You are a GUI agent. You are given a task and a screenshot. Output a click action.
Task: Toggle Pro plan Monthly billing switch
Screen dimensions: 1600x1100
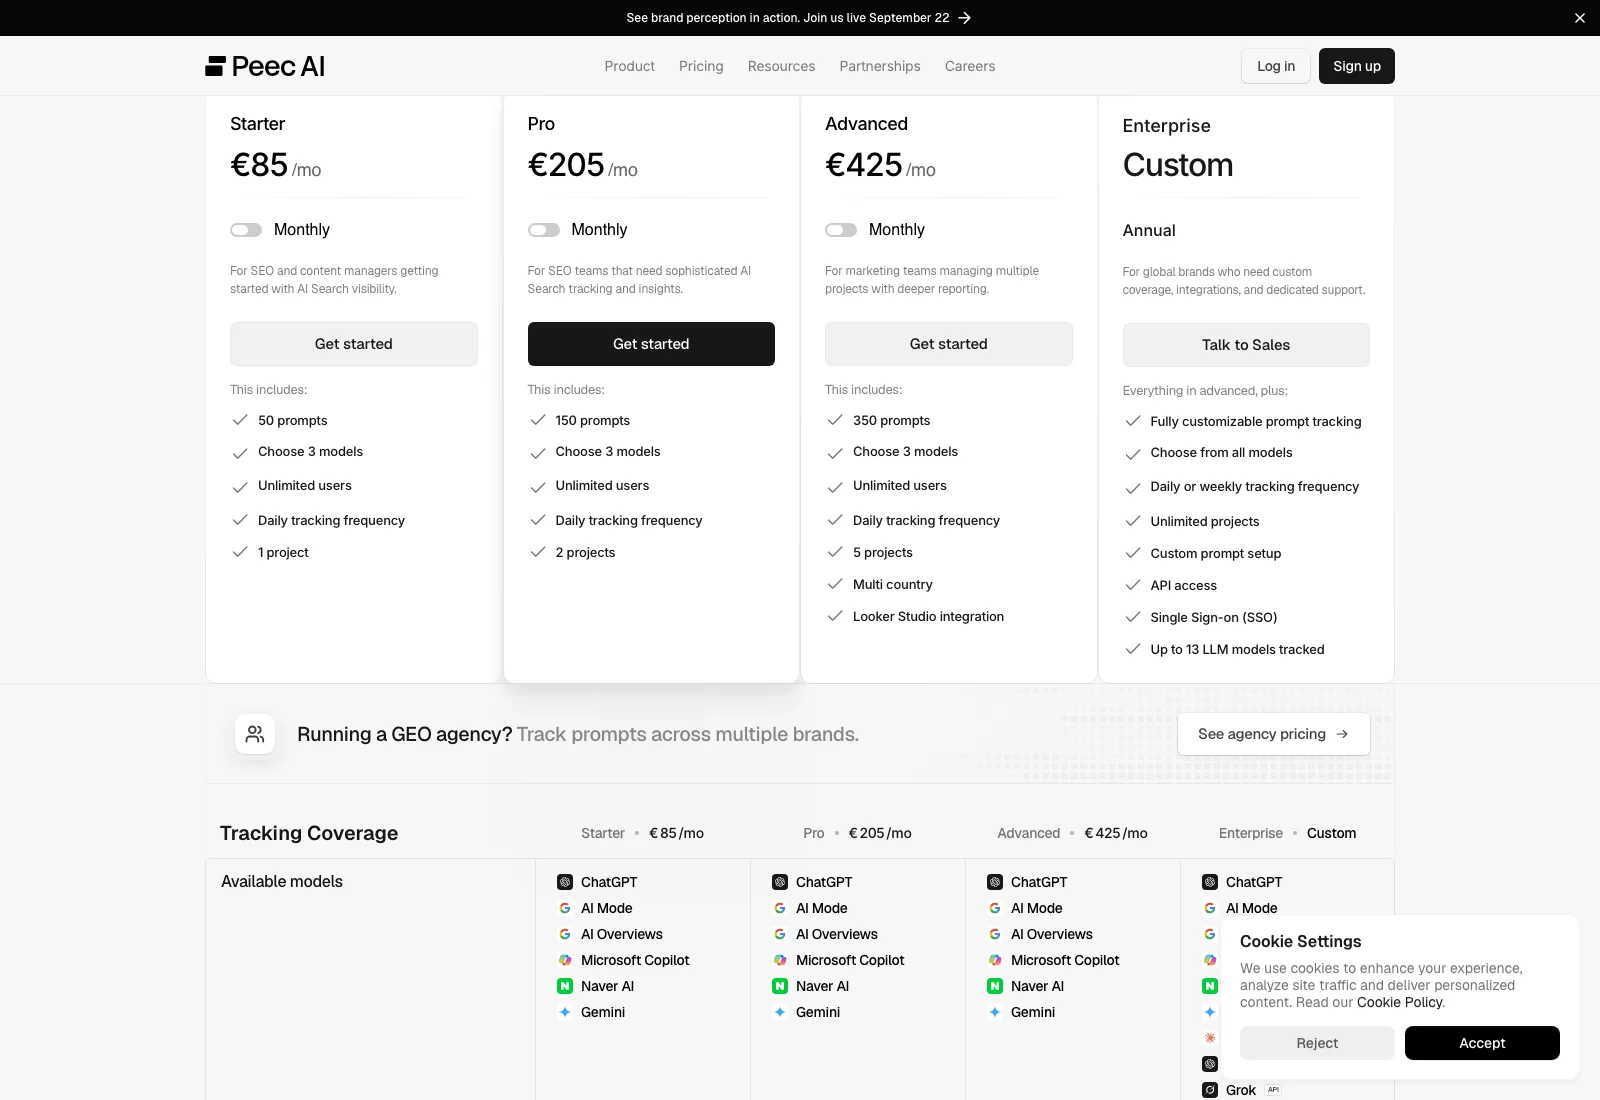coord(544,230)
